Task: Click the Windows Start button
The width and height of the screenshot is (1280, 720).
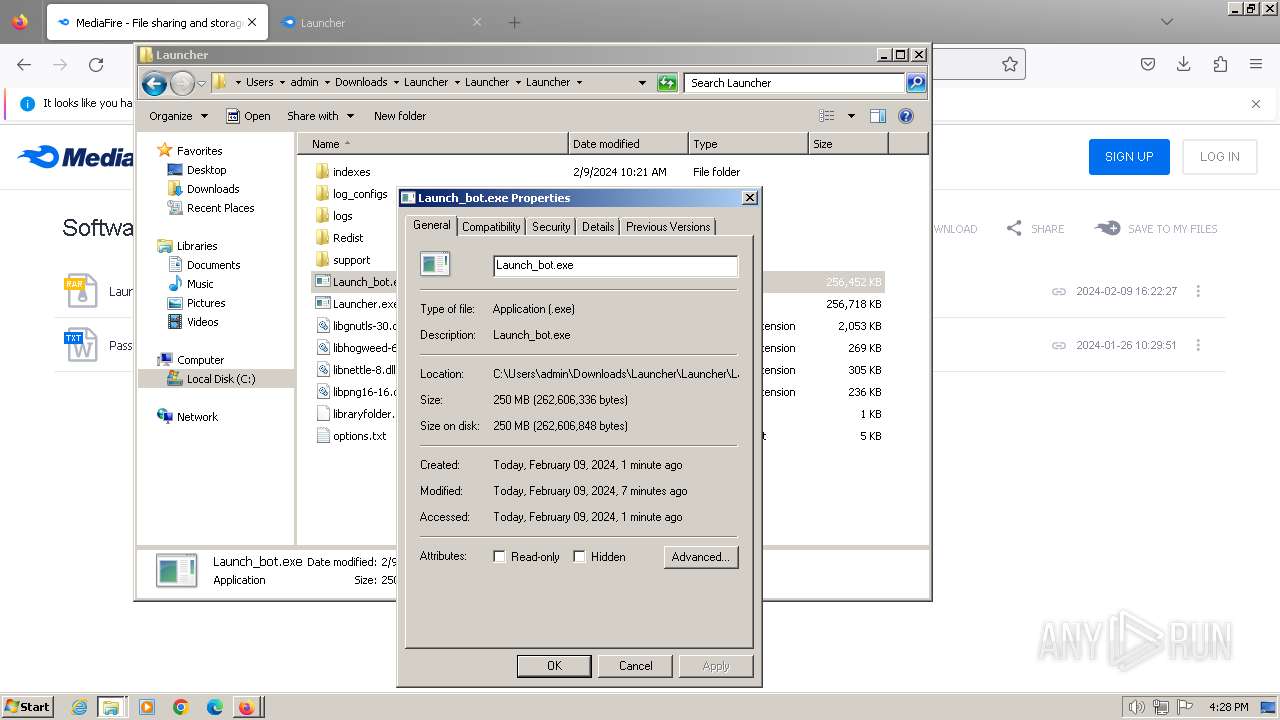Action: point(27,706)
